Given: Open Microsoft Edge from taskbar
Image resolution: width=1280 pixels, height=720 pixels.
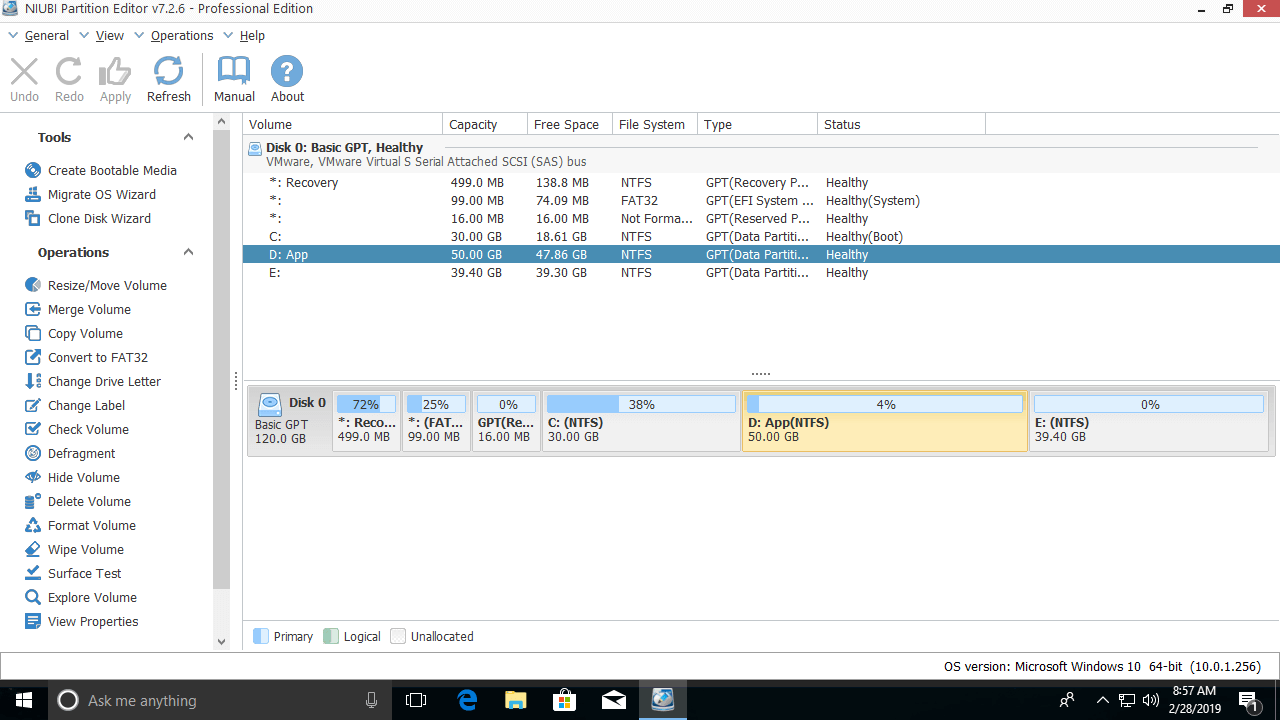Looking at the screenshot, I should click(467, 700).
